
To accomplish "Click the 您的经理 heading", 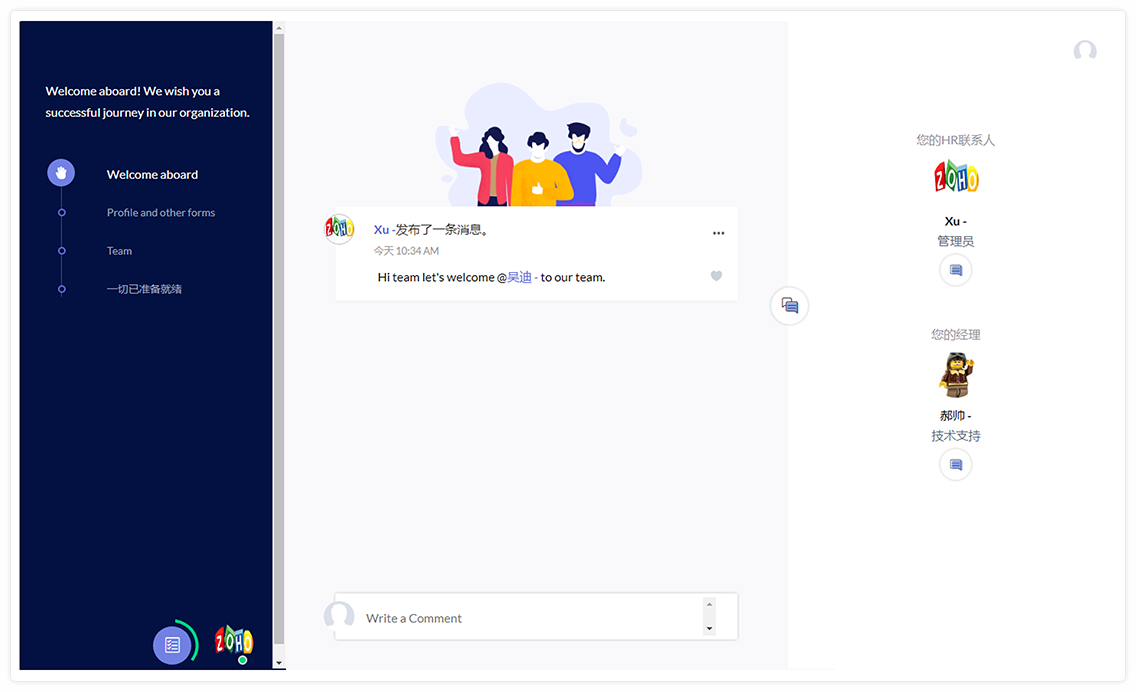I will pyautogui.click(x=956, y=334).
